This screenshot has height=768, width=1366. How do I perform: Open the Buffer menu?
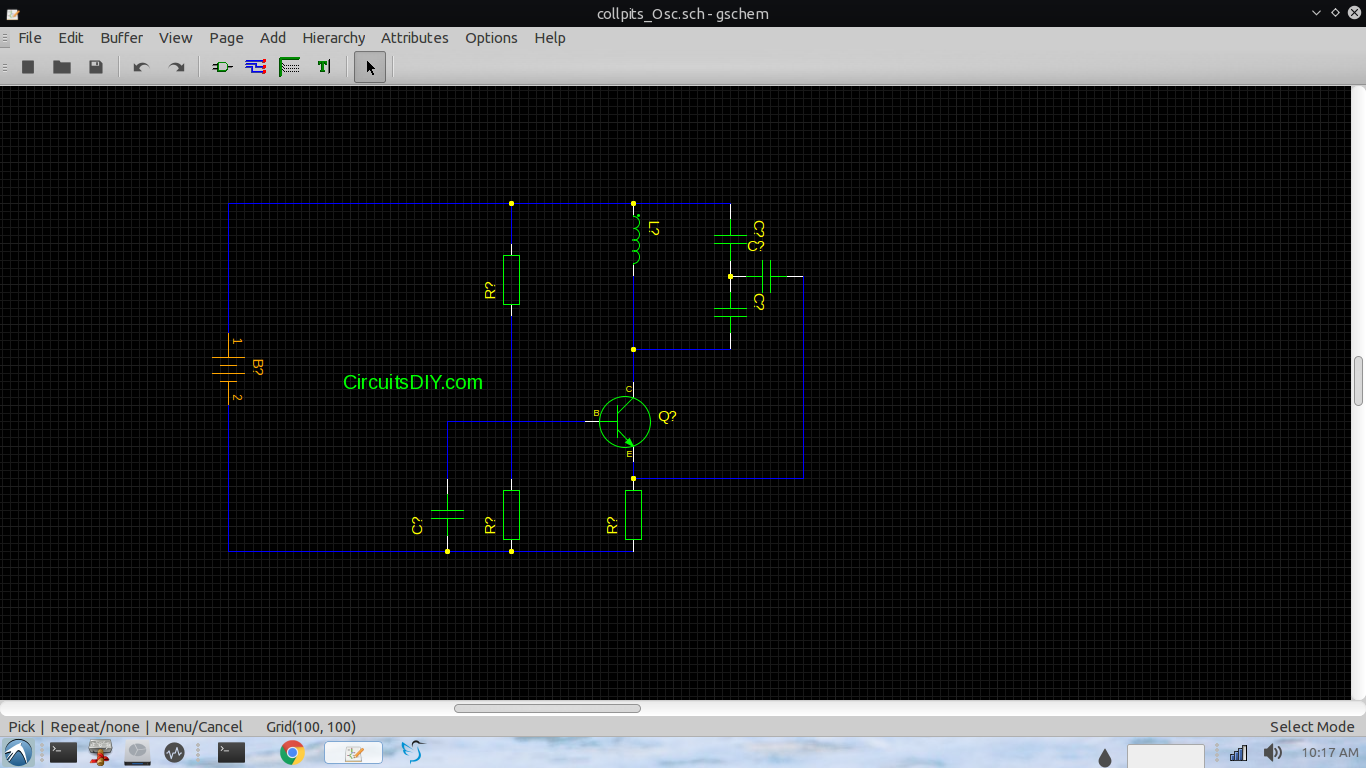click(122, 38)
